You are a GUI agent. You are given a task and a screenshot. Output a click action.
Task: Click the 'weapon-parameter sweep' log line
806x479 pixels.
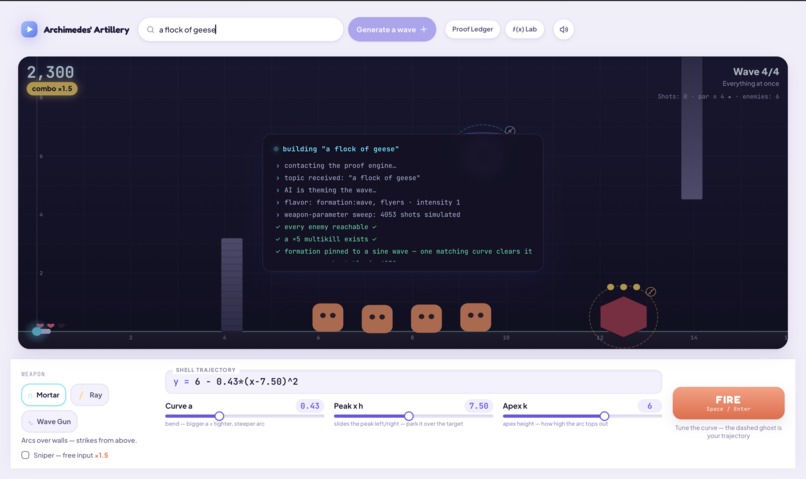[368, 214]
